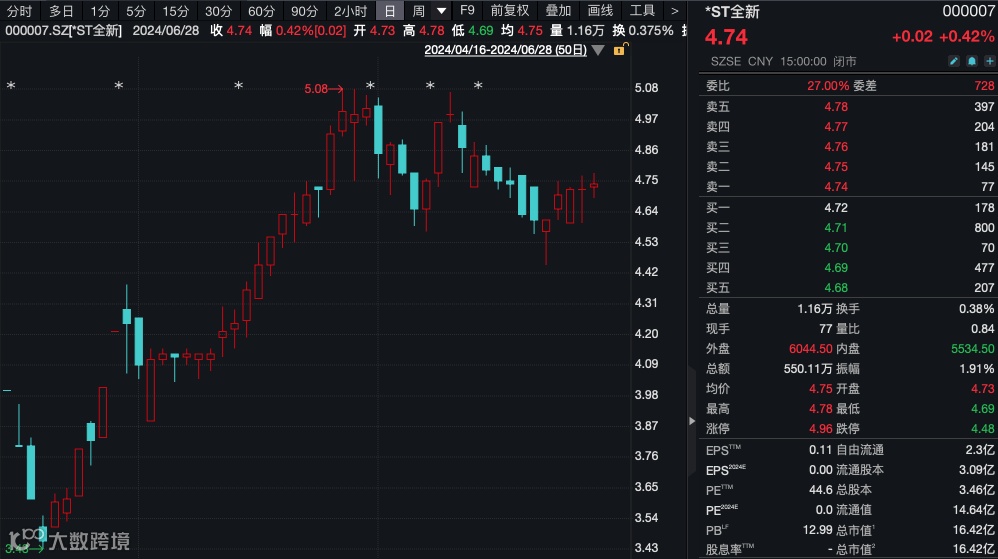Select the 15分 period tab
998x559 pixels.
pyautogui.click(x=176, y=11)
